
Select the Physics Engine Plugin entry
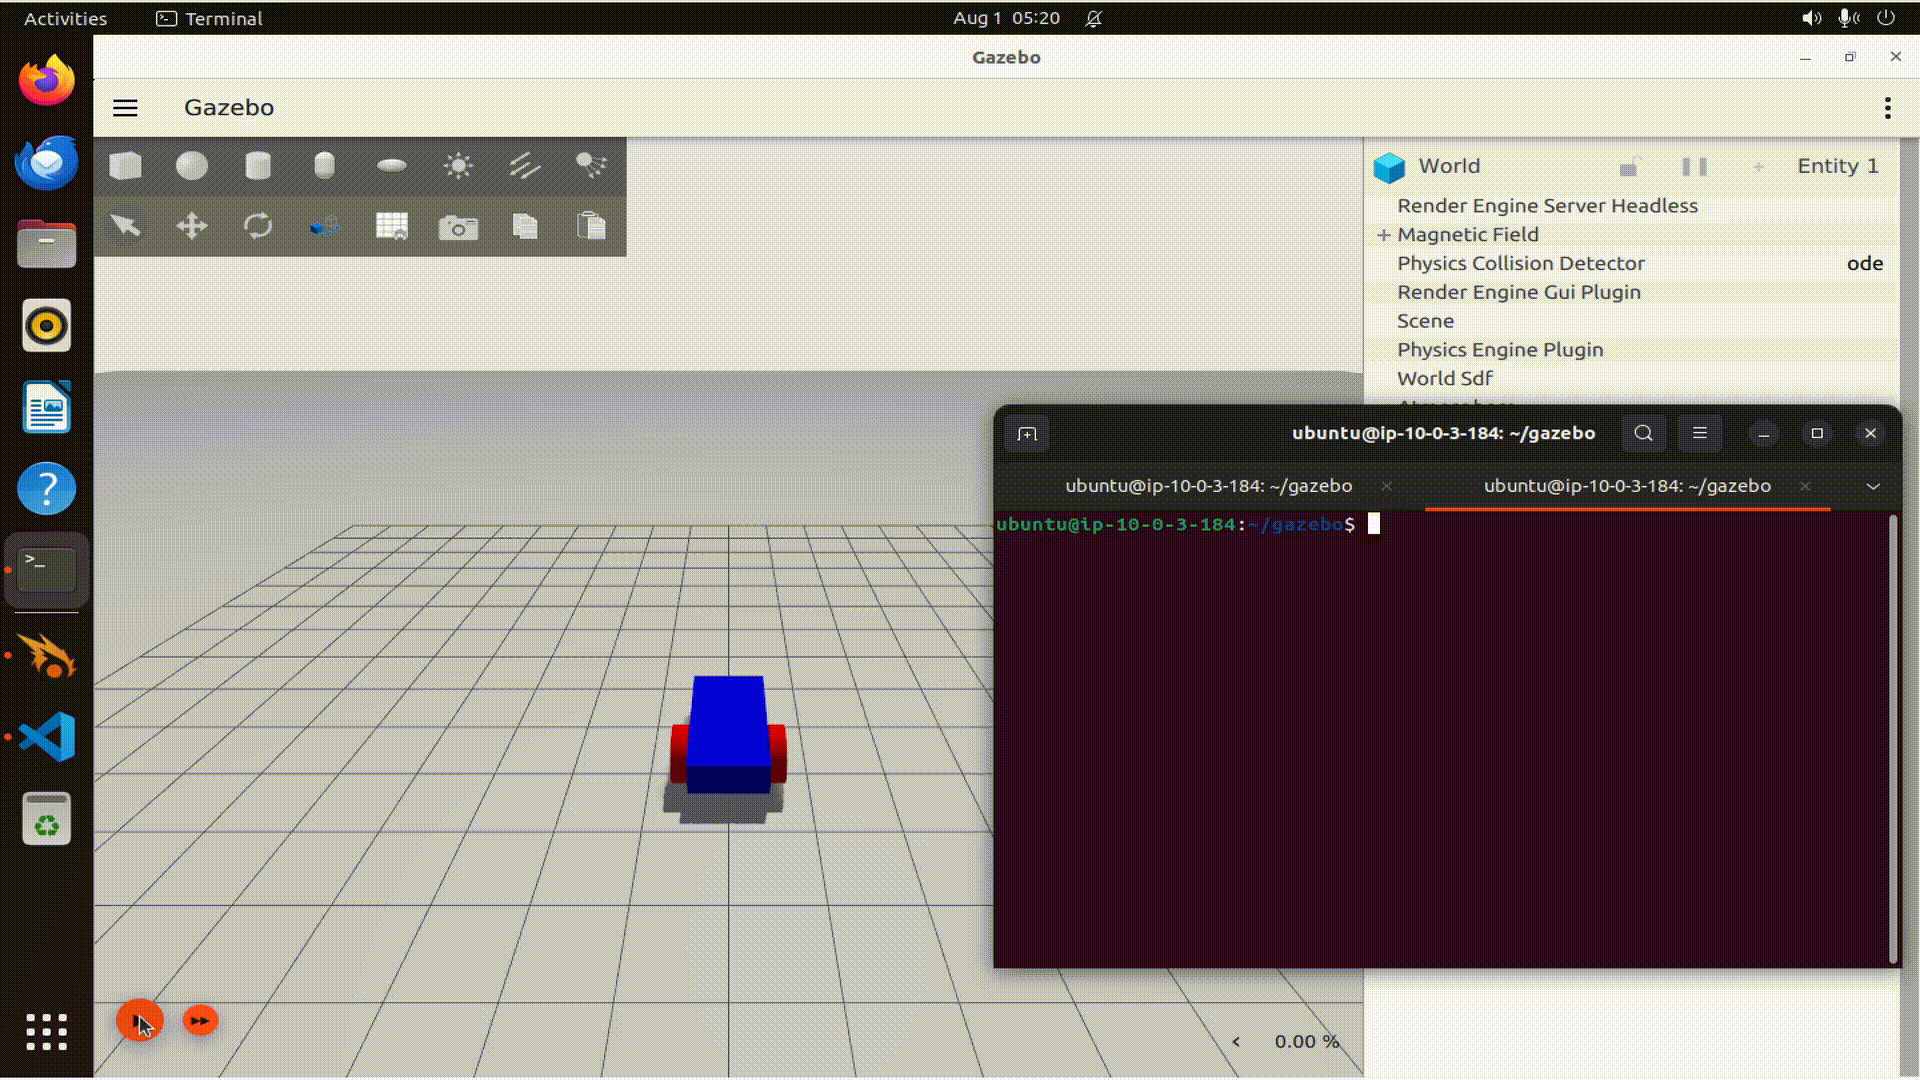pyautogui.click(x=1500, y=349)
